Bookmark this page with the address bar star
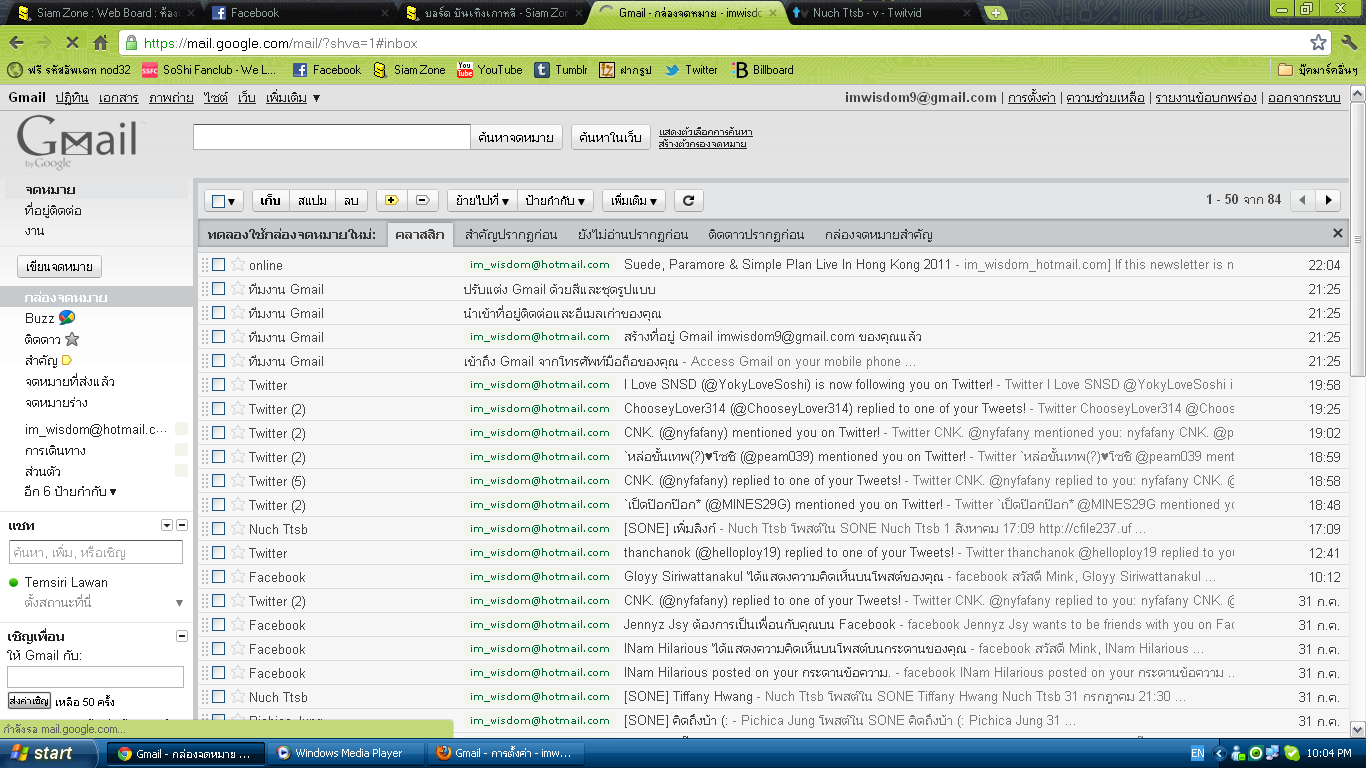Screen dimensions: 1366x768 1318,43
